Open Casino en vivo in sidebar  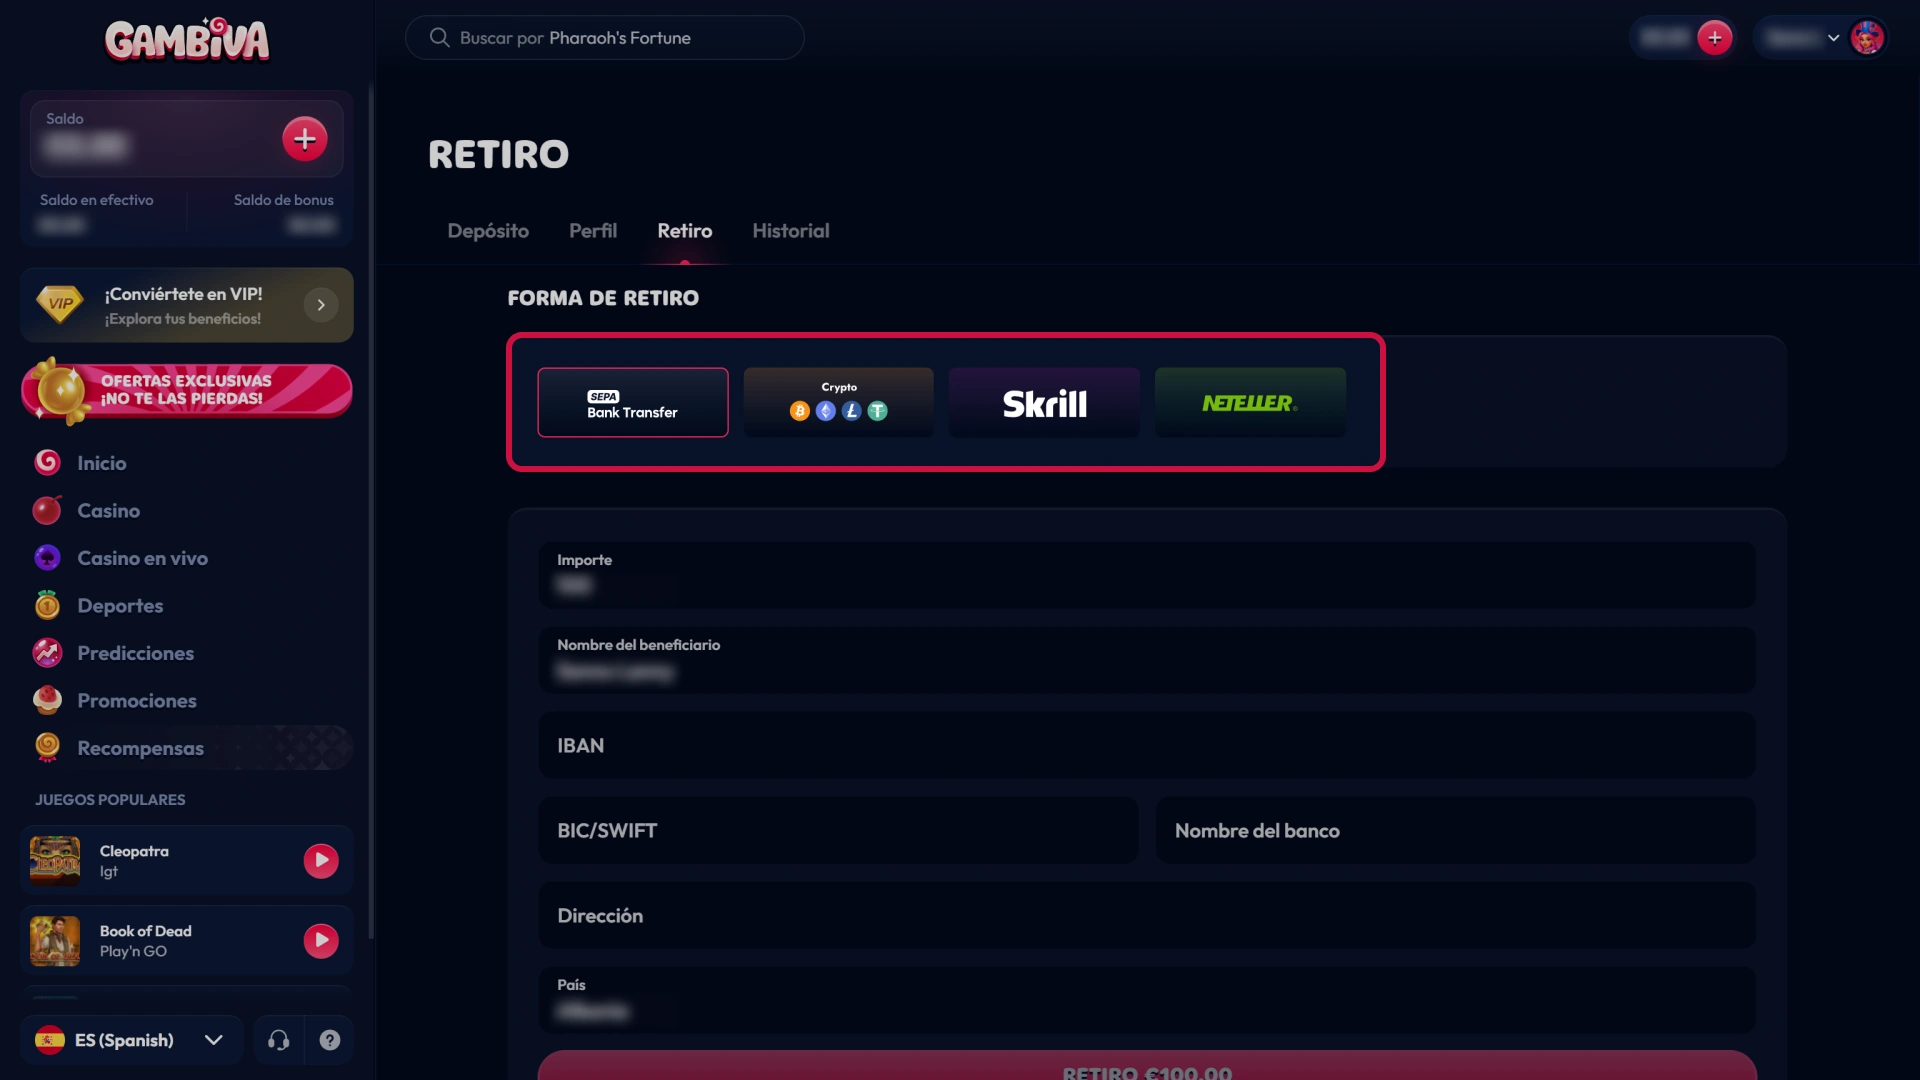pos(143,558)
